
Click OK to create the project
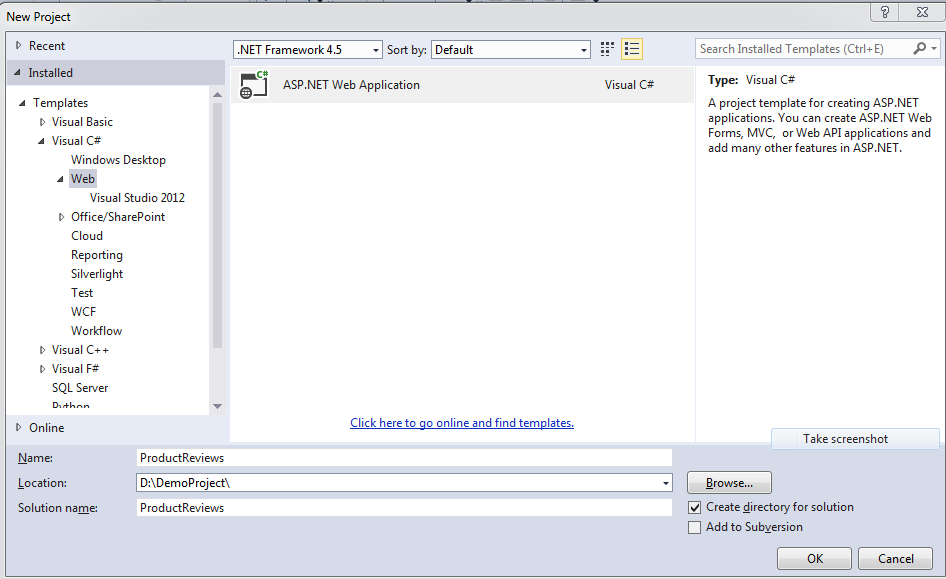tap(814, 558)
